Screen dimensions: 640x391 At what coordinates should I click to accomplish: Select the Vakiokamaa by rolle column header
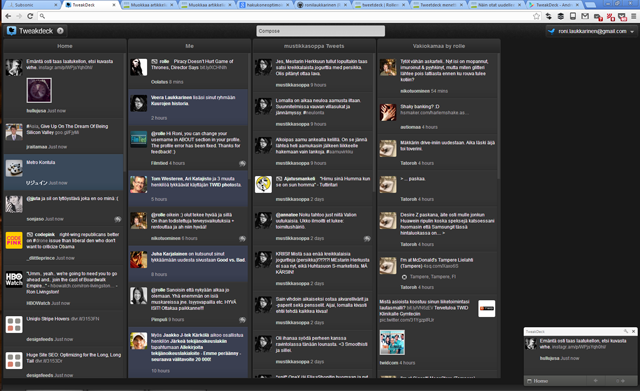point(439,46)
